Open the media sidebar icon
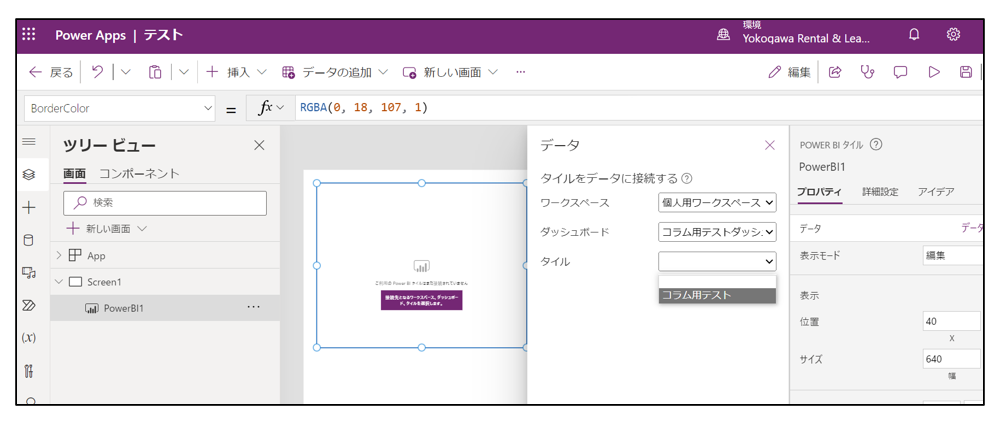Screen dimensions: 1000x422 [29, 273]
